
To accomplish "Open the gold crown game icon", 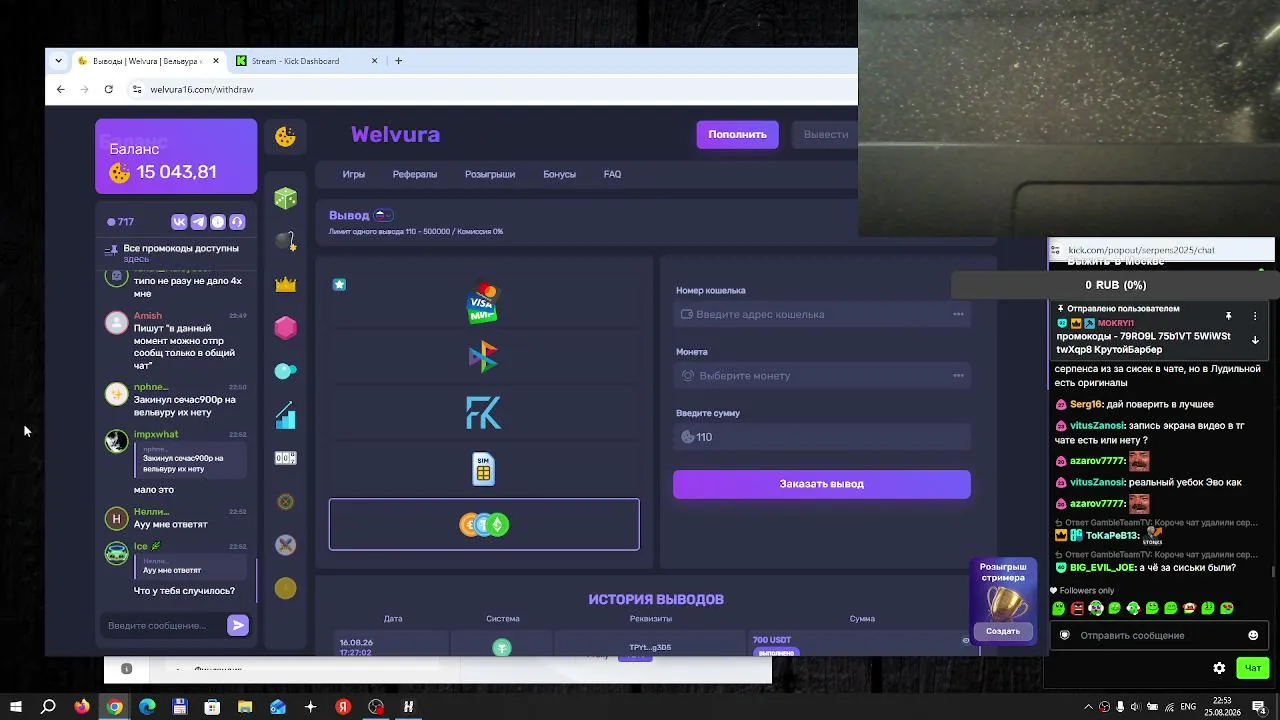I will point(286,285).
